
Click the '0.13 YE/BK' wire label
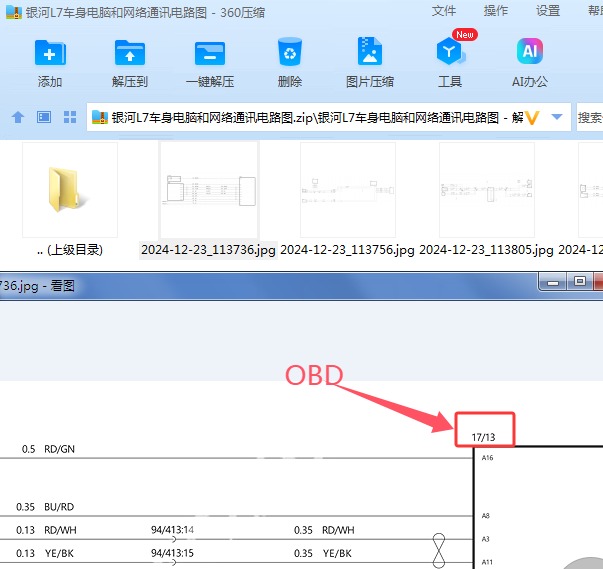(45, 553)
